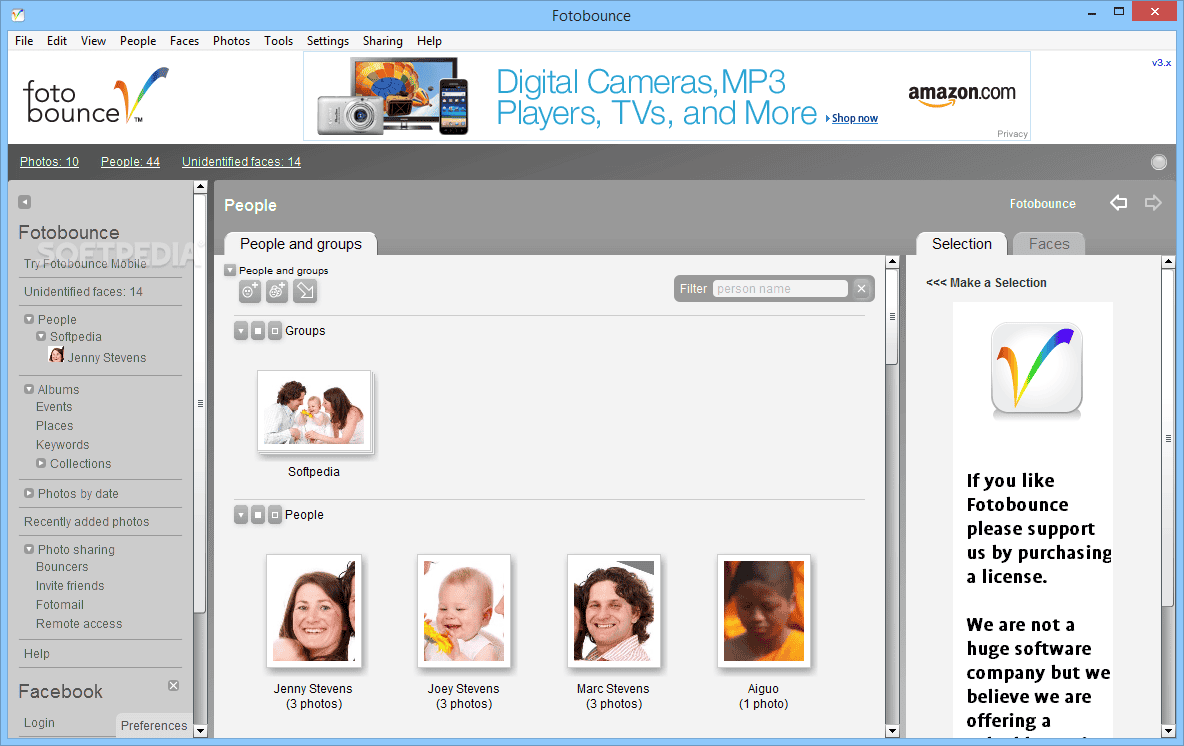The width and height of the screenshot is (1184, 746).
Task: Clear the person name filter
Action: coord(862,288)
